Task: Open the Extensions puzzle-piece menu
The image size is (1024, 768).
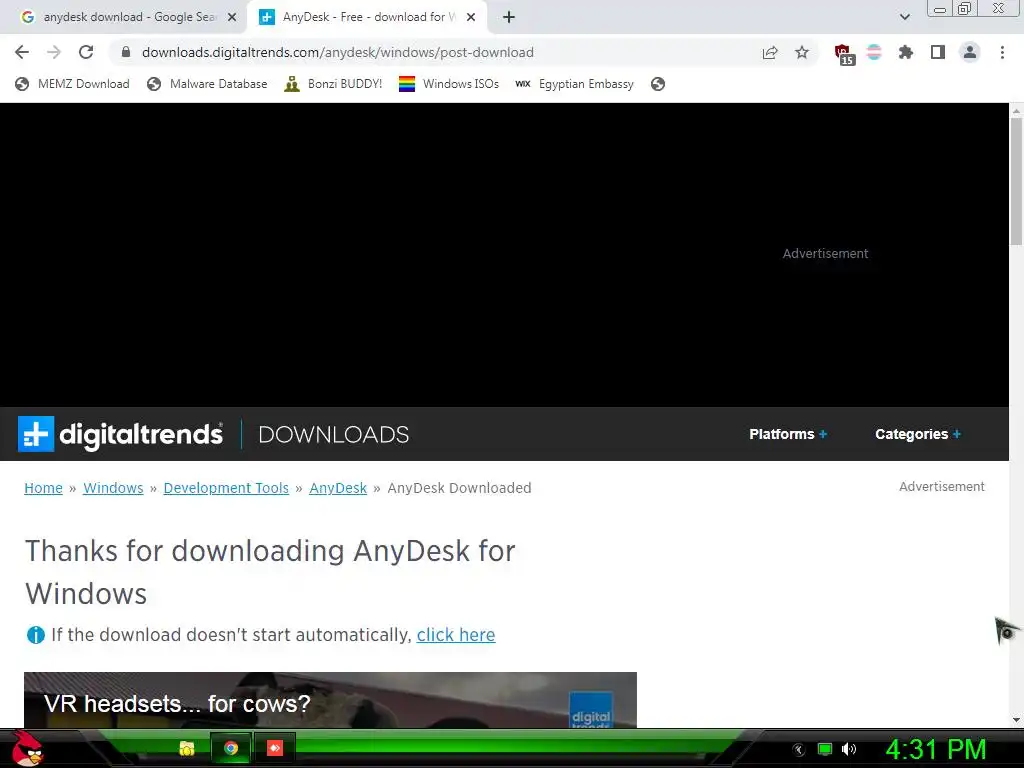Action: pos(906,52)
